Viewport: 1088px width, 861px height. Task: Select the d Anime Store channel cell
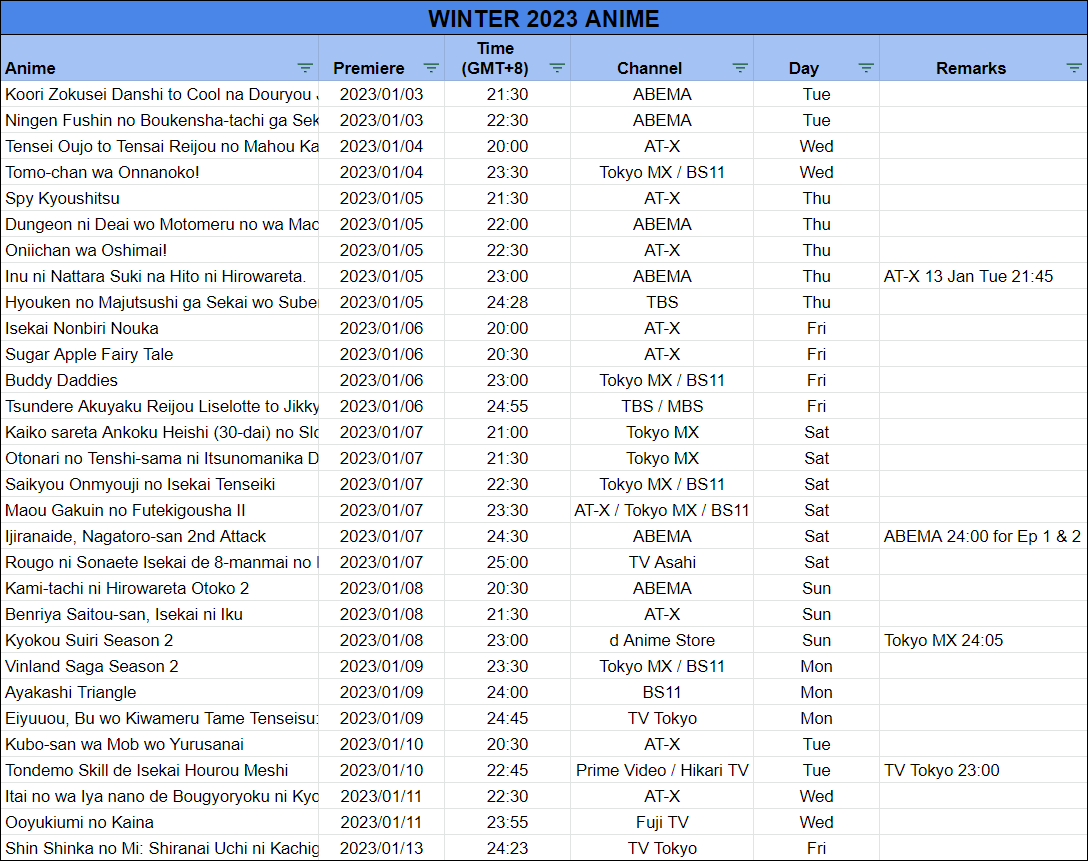point(662,640)
